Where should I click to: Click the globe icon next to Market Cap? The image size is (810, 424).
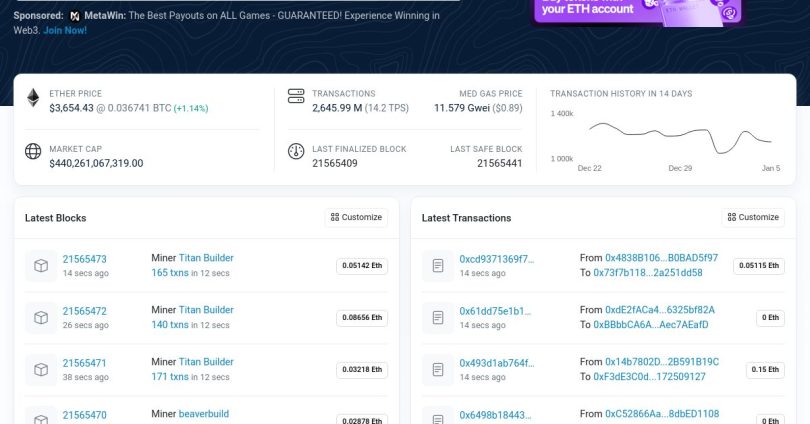[33, 154]
